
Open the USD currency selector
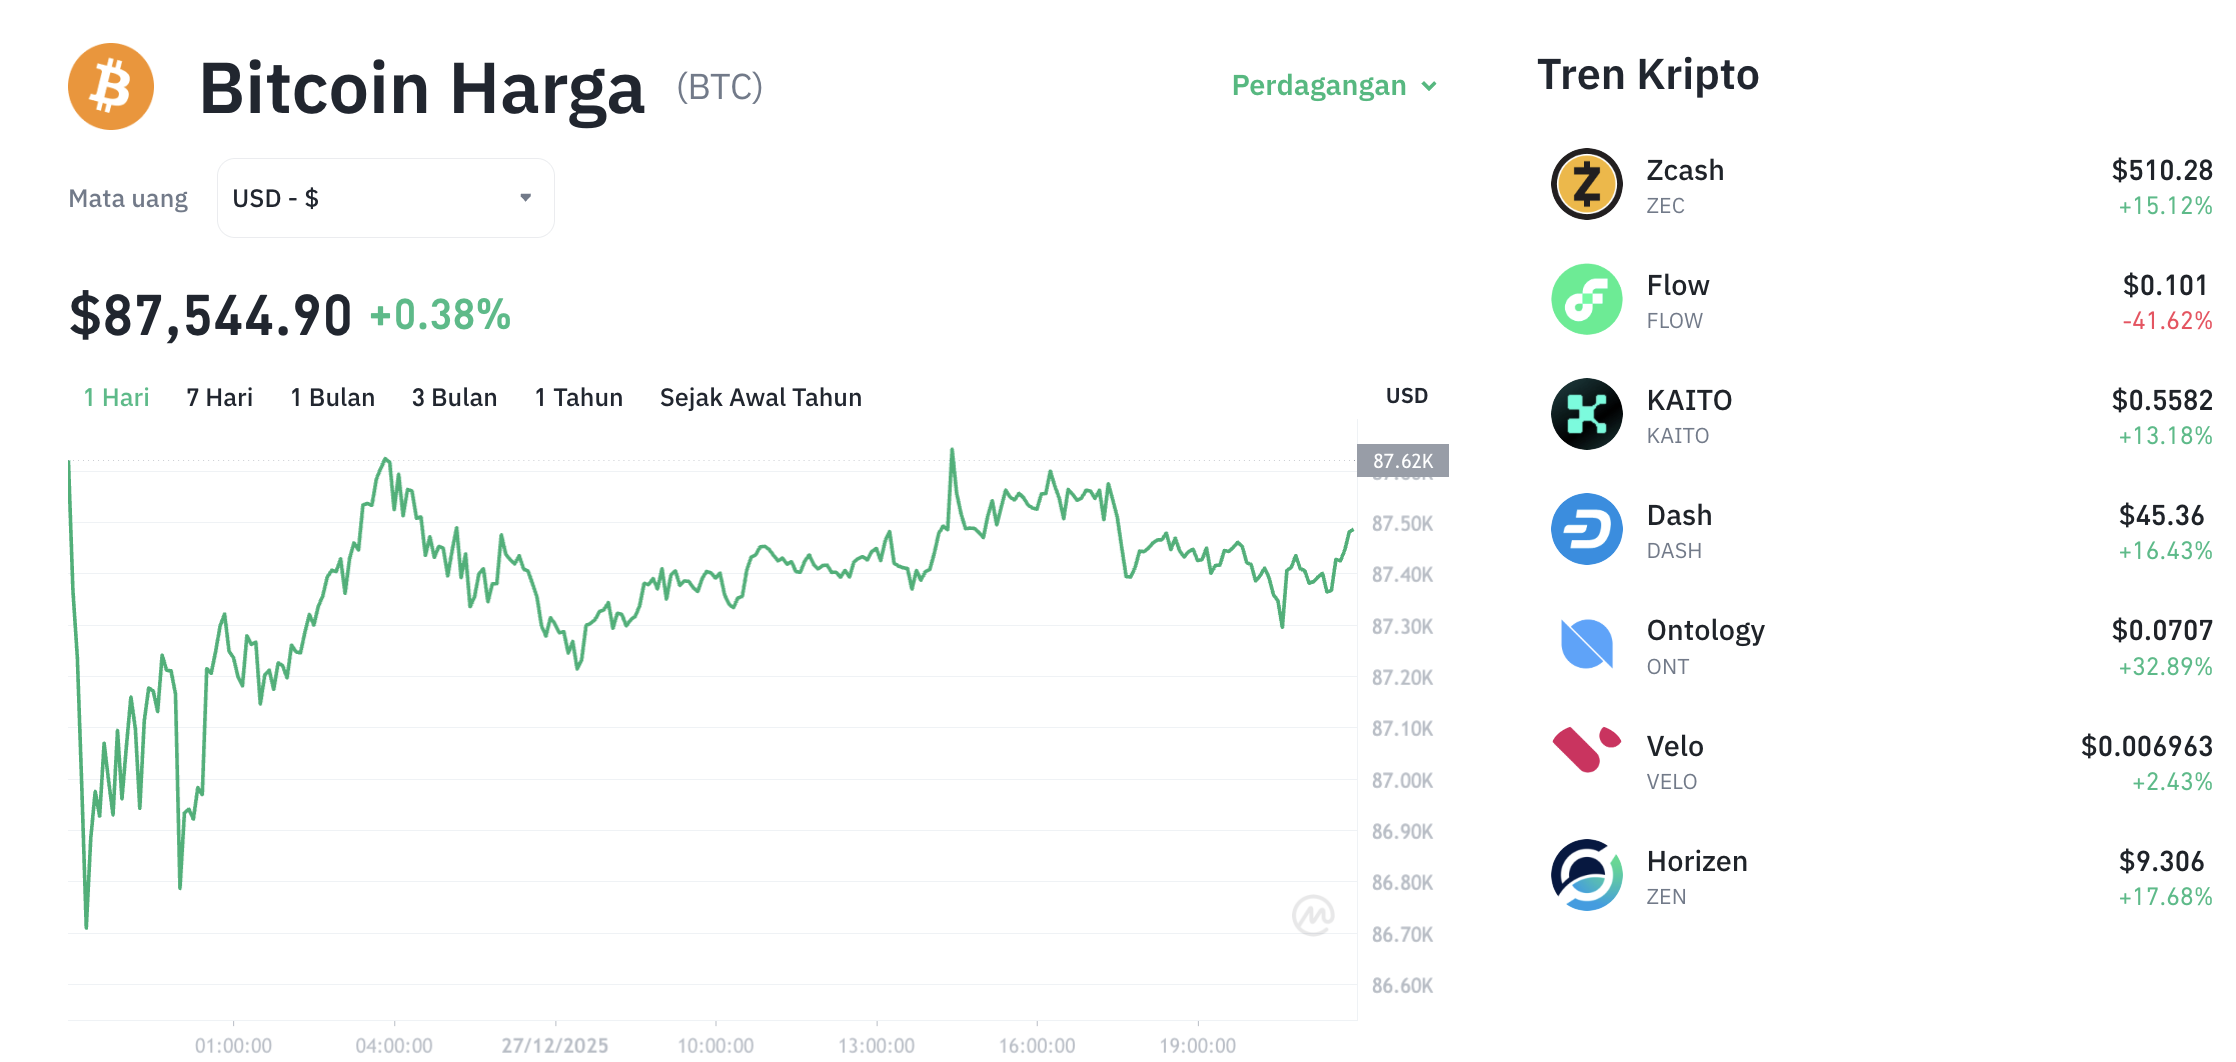click(x=385, y=197)
